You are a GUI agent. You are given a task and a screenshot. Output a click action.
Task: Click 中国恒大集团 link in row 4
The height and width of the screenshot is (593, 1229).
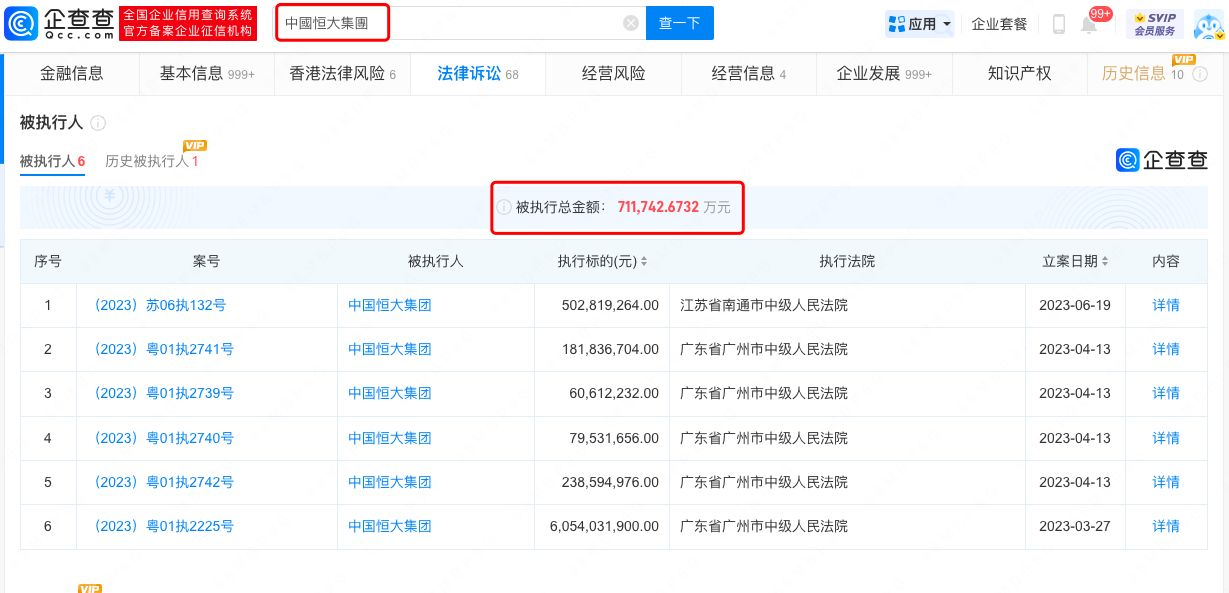coord(390,438)
